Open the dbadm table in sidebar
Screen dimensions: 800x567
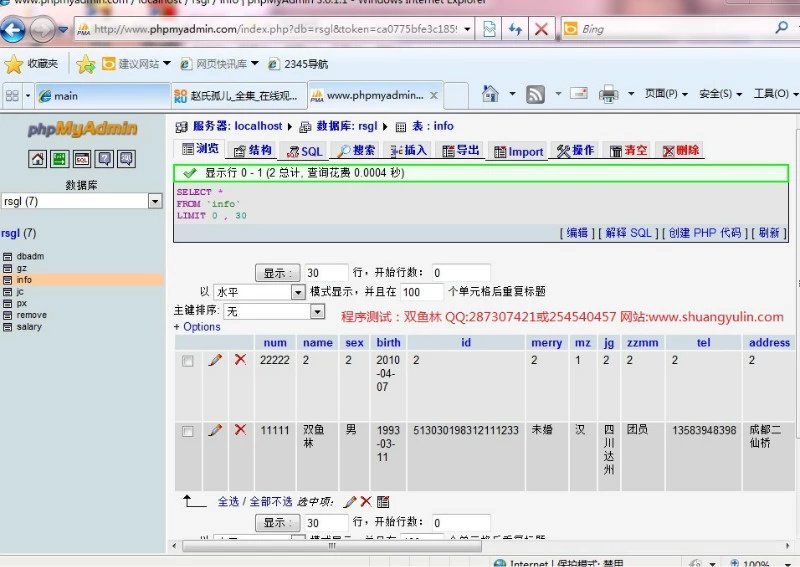[30, 256]
